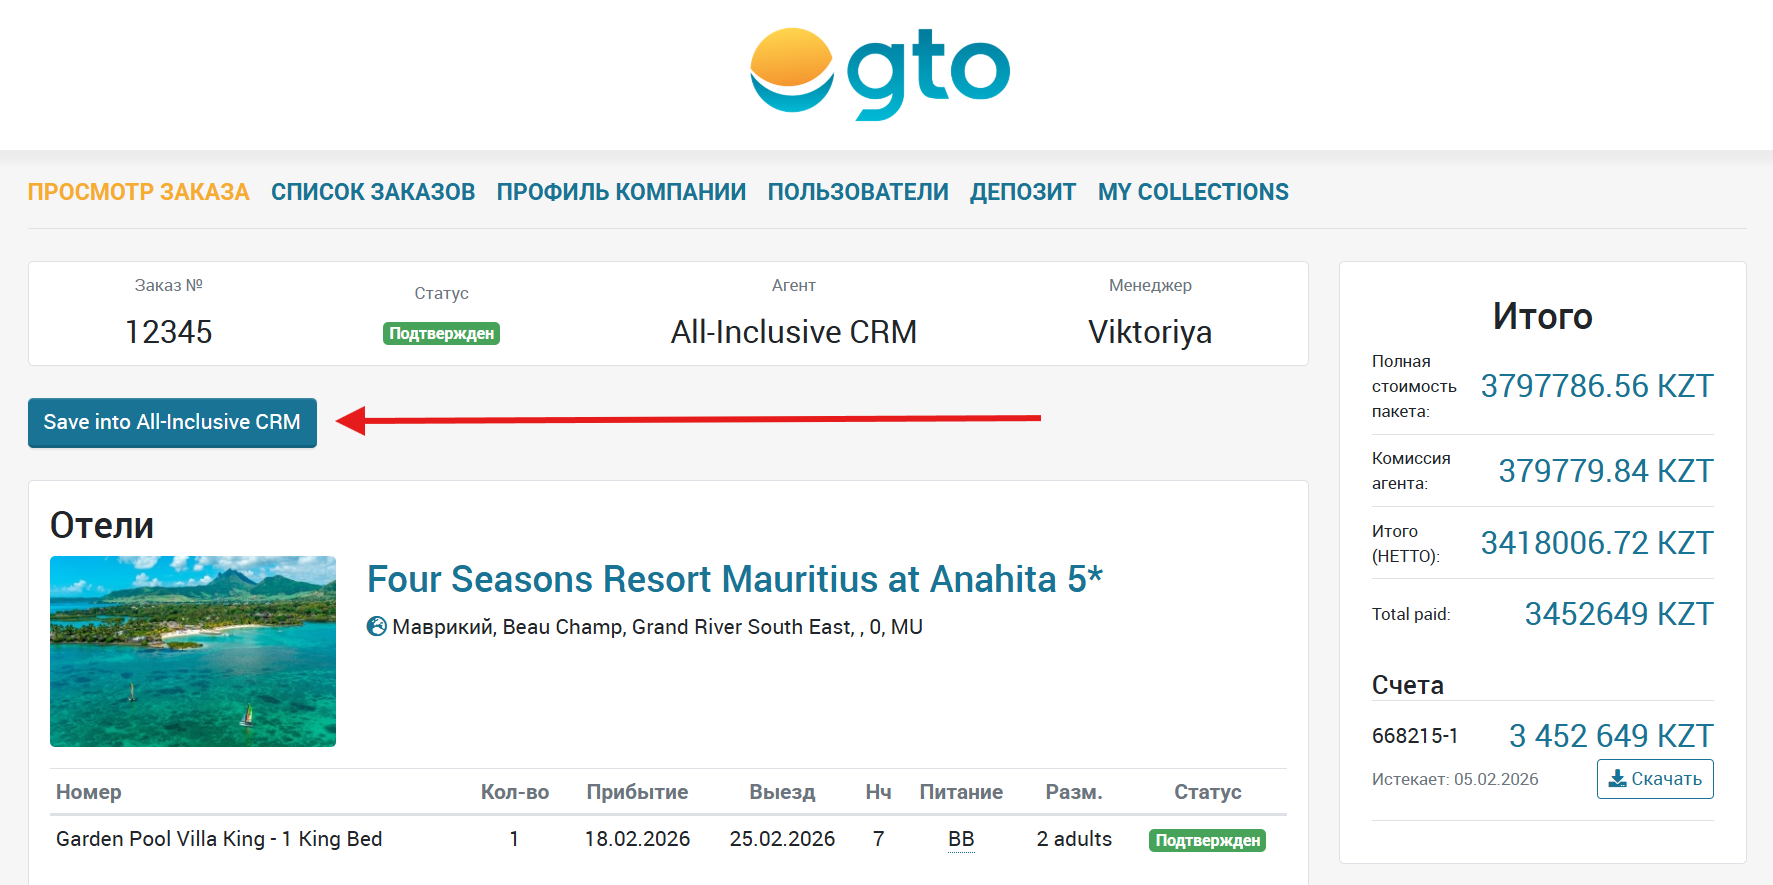Click the invoice amount 3 452 649 KZT
Screen dimensions: 1773x885
[x=1611, y=736]
